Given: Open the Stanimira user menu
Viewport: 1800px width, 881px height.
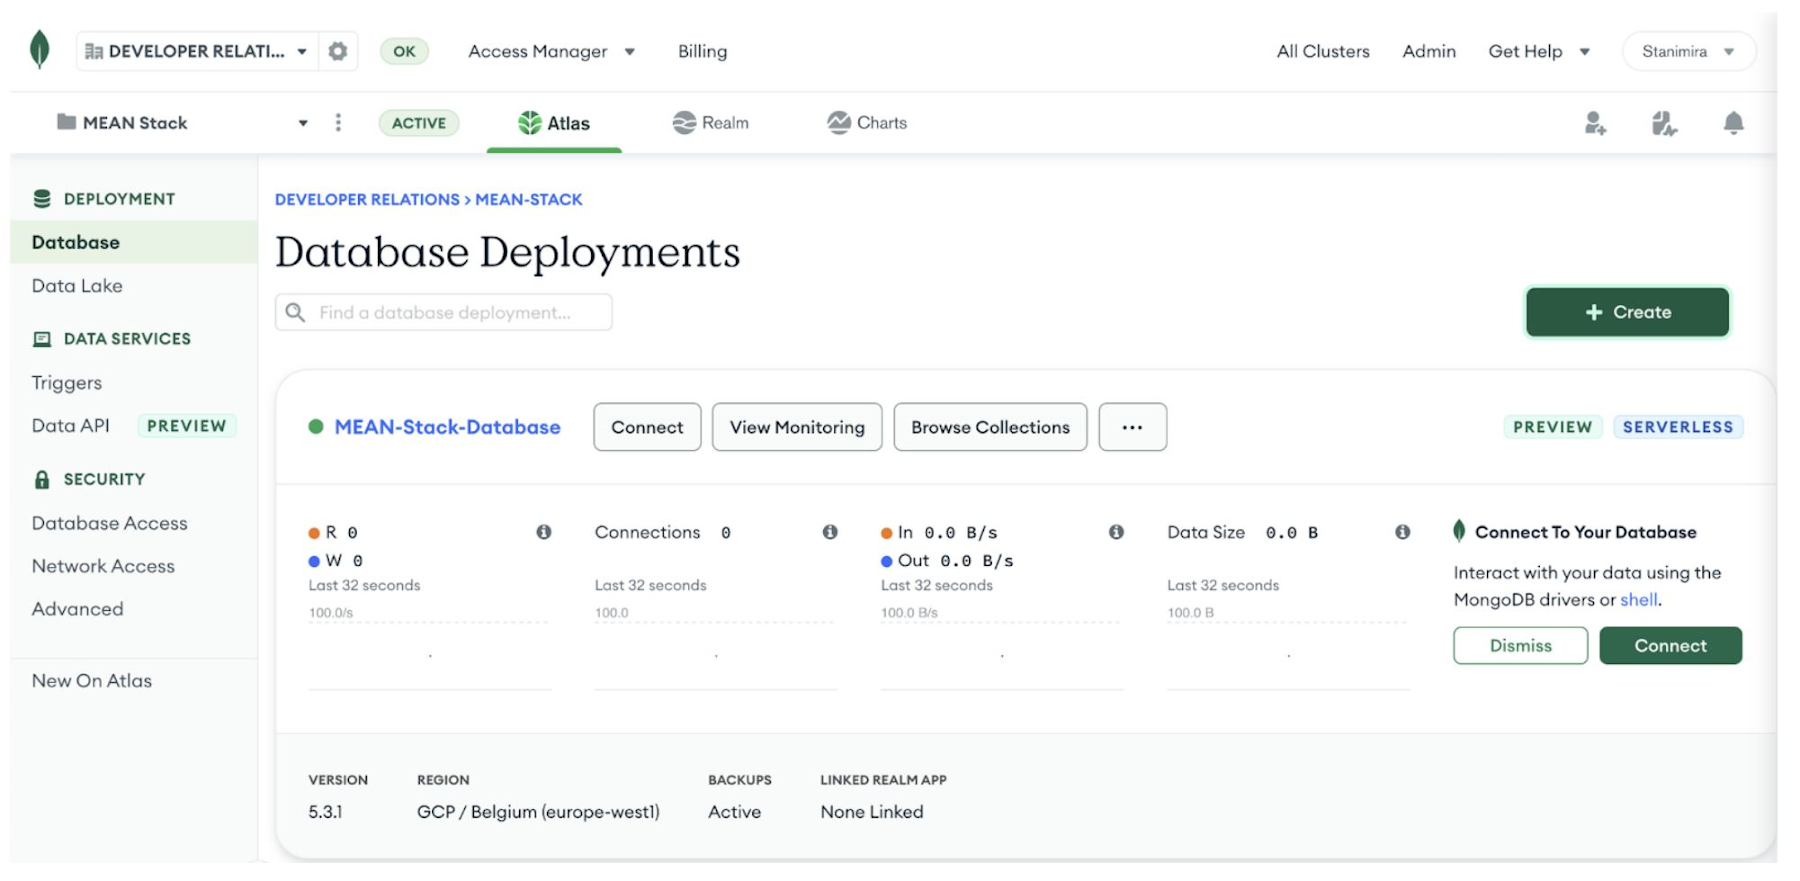Looking at the screenshot, I should tap(1688, 51).
